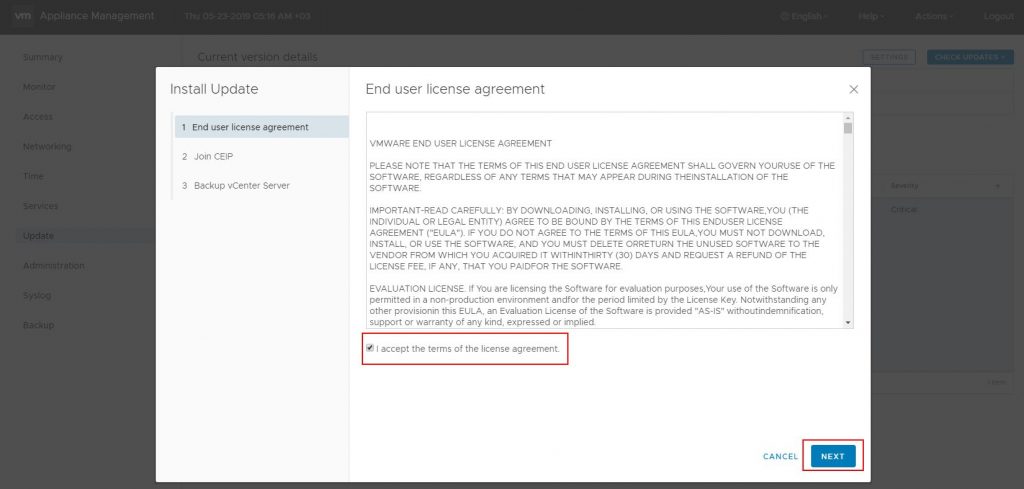This screenshot has height=489, width=1024.
Task: Accept the license agreement terms checkbox
Action: [370, 348]
